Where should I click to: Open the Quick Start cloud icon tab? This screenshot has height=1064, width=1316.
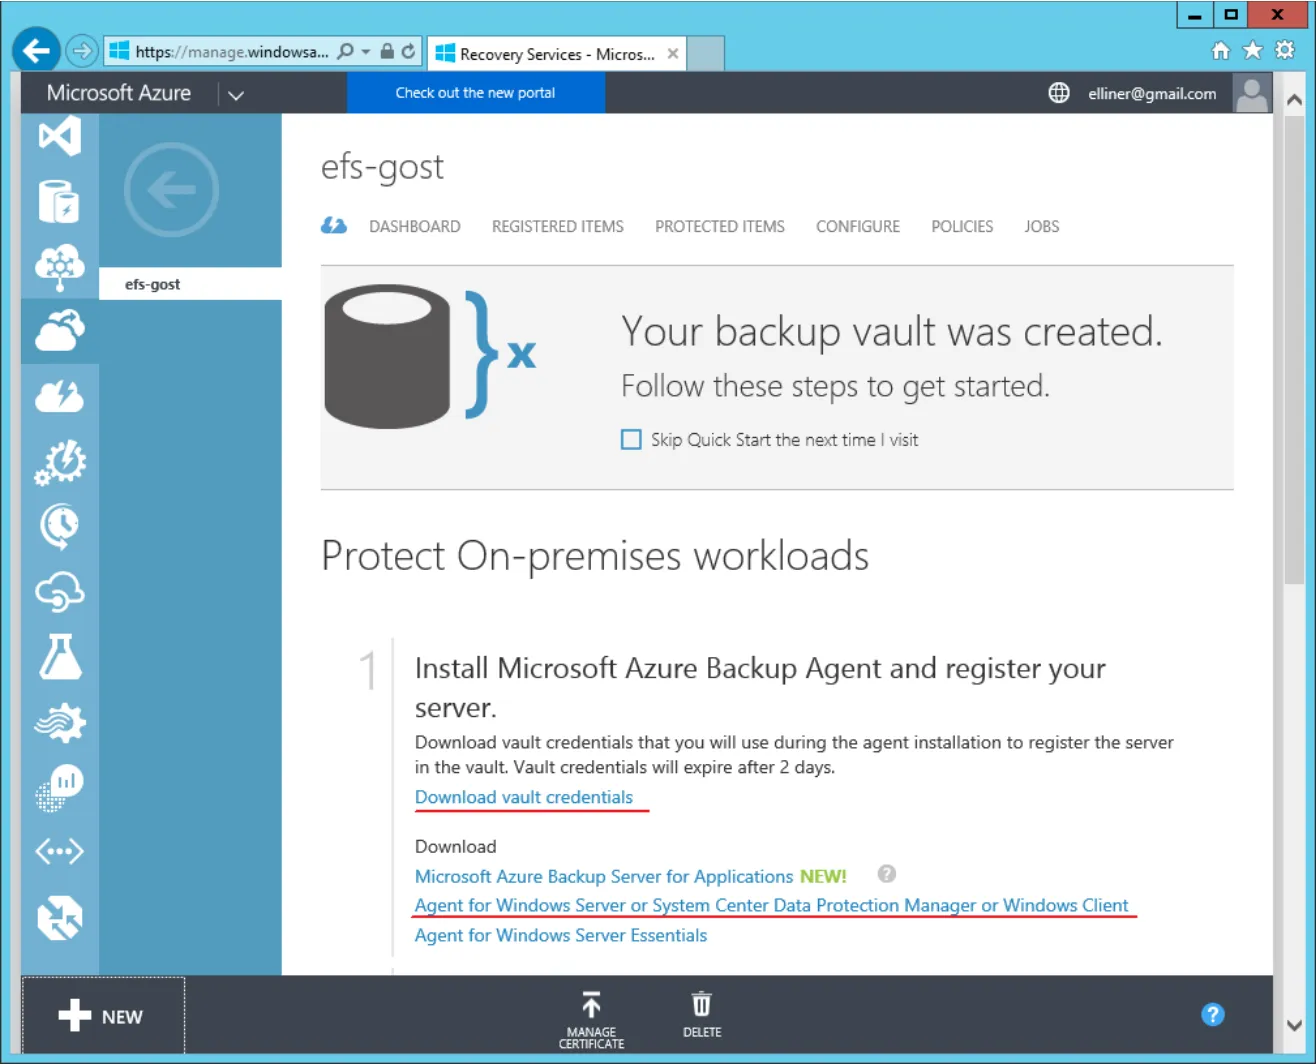(x=334, y=226)
